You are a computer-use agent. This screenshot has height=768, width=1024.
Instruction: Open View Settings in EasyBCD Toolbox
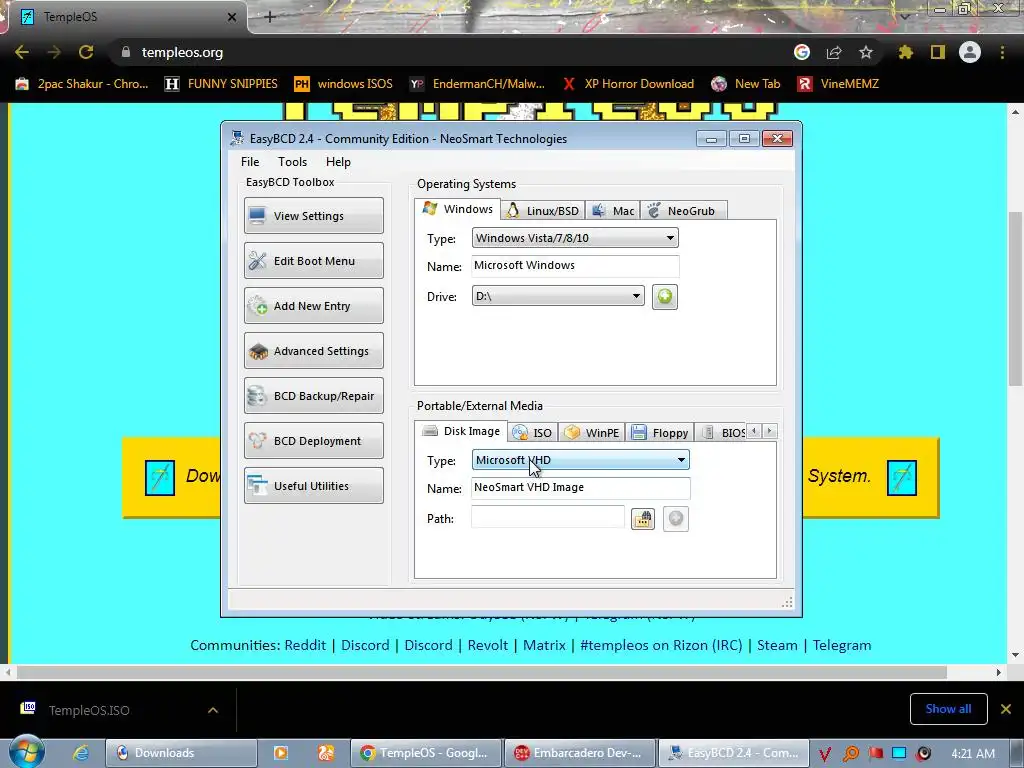pos(313,216)
